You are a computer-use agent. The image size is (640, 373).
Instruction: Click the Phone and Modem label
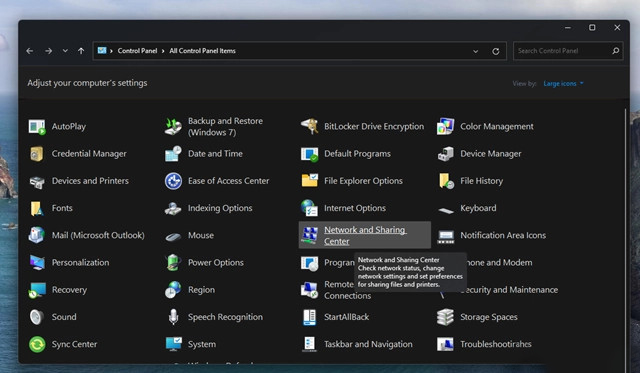500,262
